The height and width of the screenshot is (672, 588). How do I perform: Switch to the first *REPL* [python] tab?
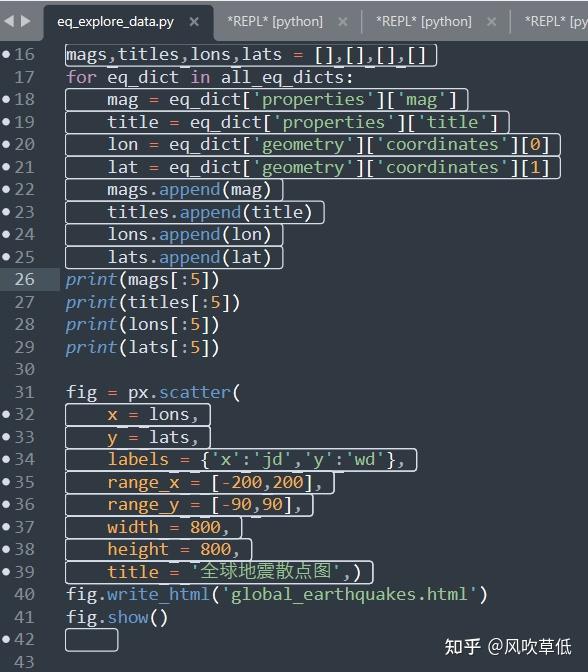[x=275, y=21]
